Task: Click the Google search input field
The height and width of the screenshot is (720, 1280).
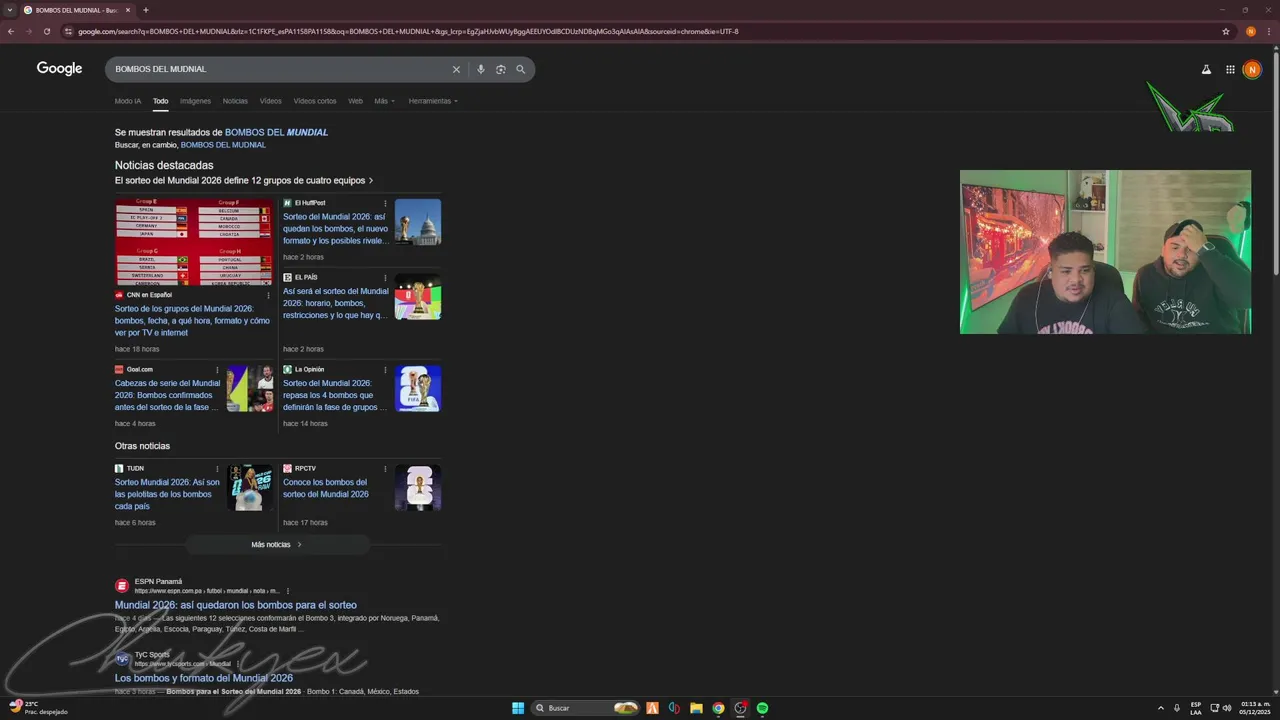Action: click(x=280, y=69)
